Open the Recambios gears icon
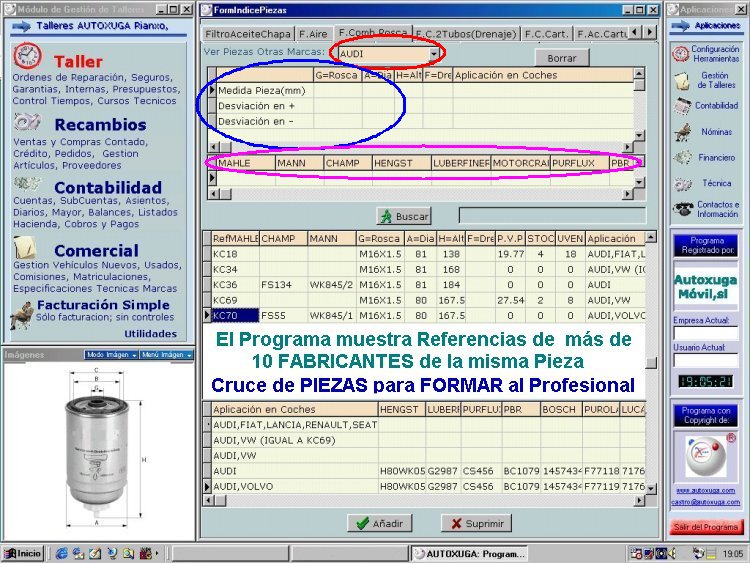750x563 pixels. tap(27, 122)
